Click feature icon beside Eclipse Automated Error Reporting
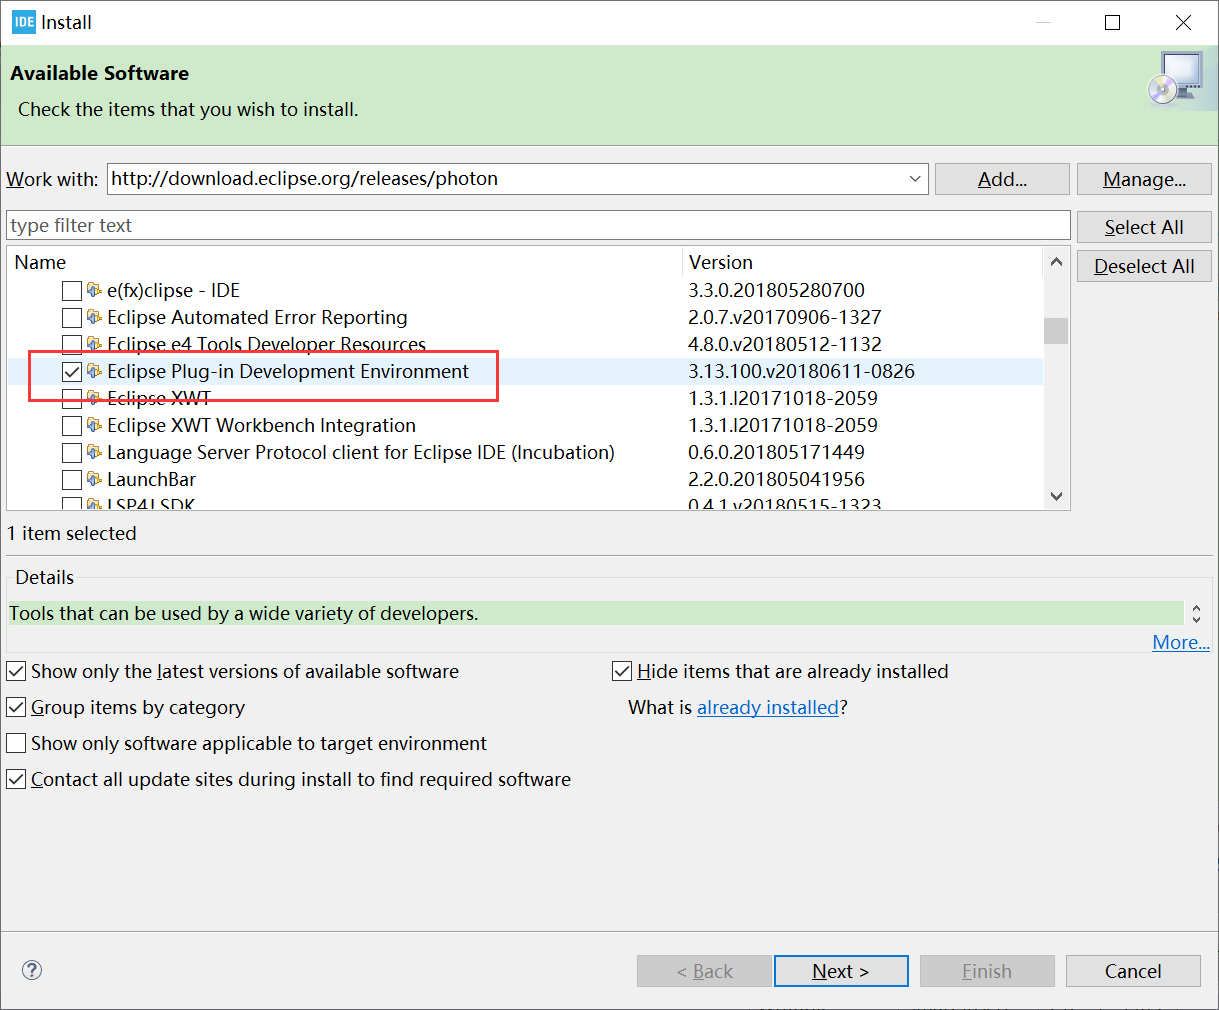This screenshot has height=1010, width=1219. (94, 317)
